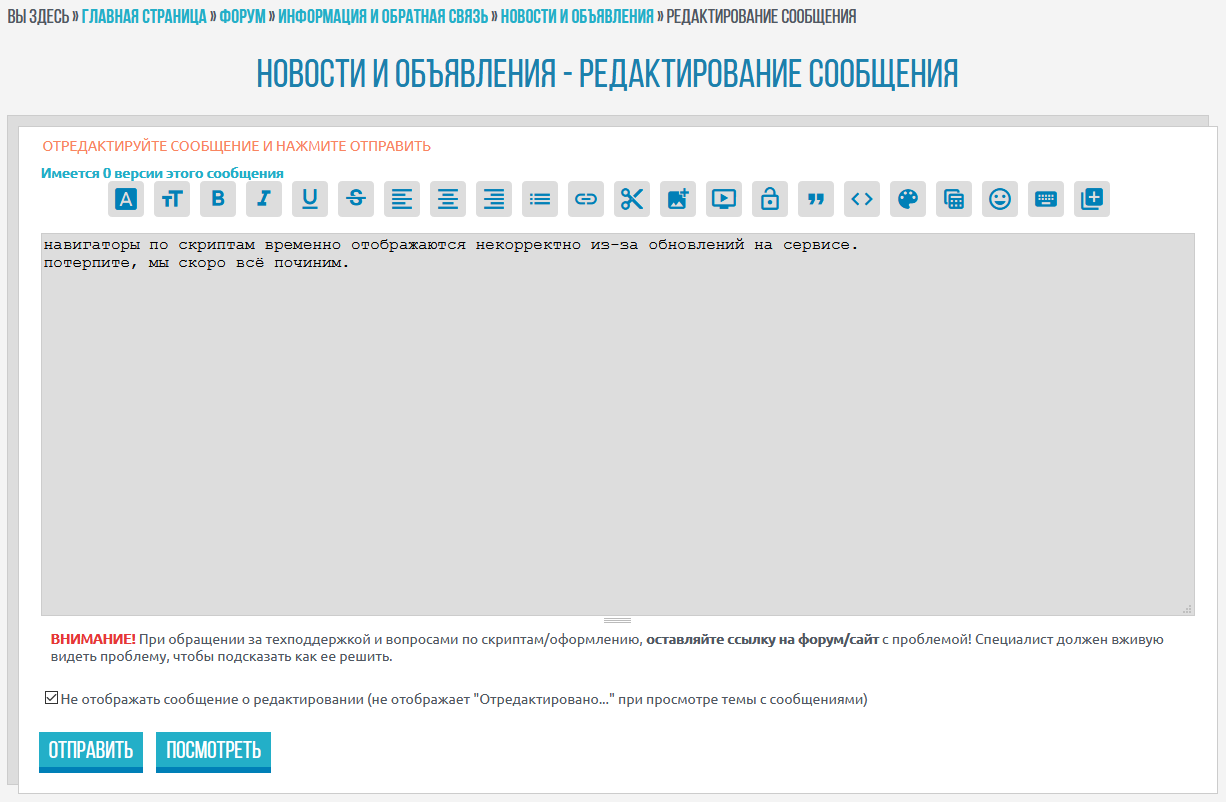The width and height of the screenshot is (1226, 802).
Task: Click the textarea resize handle bar
Action: [x=618, y=620]
